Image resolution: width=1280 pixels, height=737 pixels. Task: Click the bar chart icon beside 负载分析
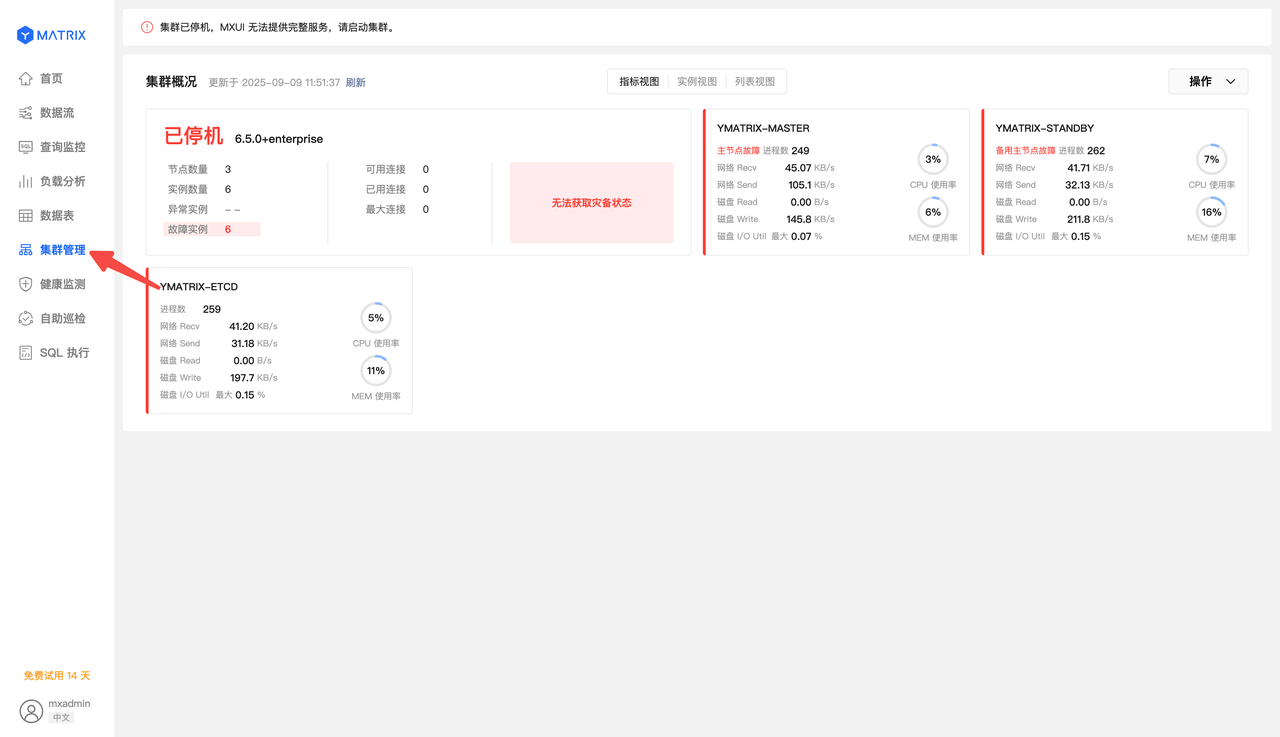(x=26, y=181)
